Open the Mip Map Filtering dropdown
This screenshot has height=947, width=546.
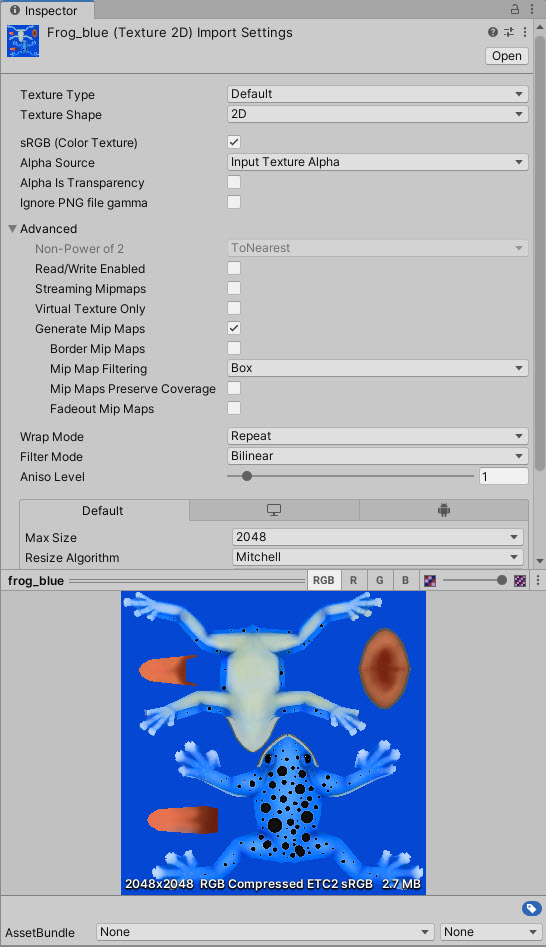click(377, 368)
